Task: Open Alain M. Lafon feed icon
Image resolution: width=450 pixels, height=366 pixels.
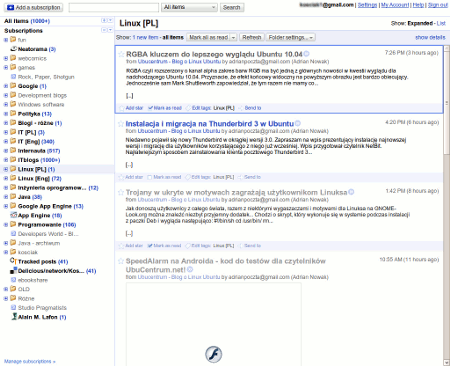Action: point(14,316)
